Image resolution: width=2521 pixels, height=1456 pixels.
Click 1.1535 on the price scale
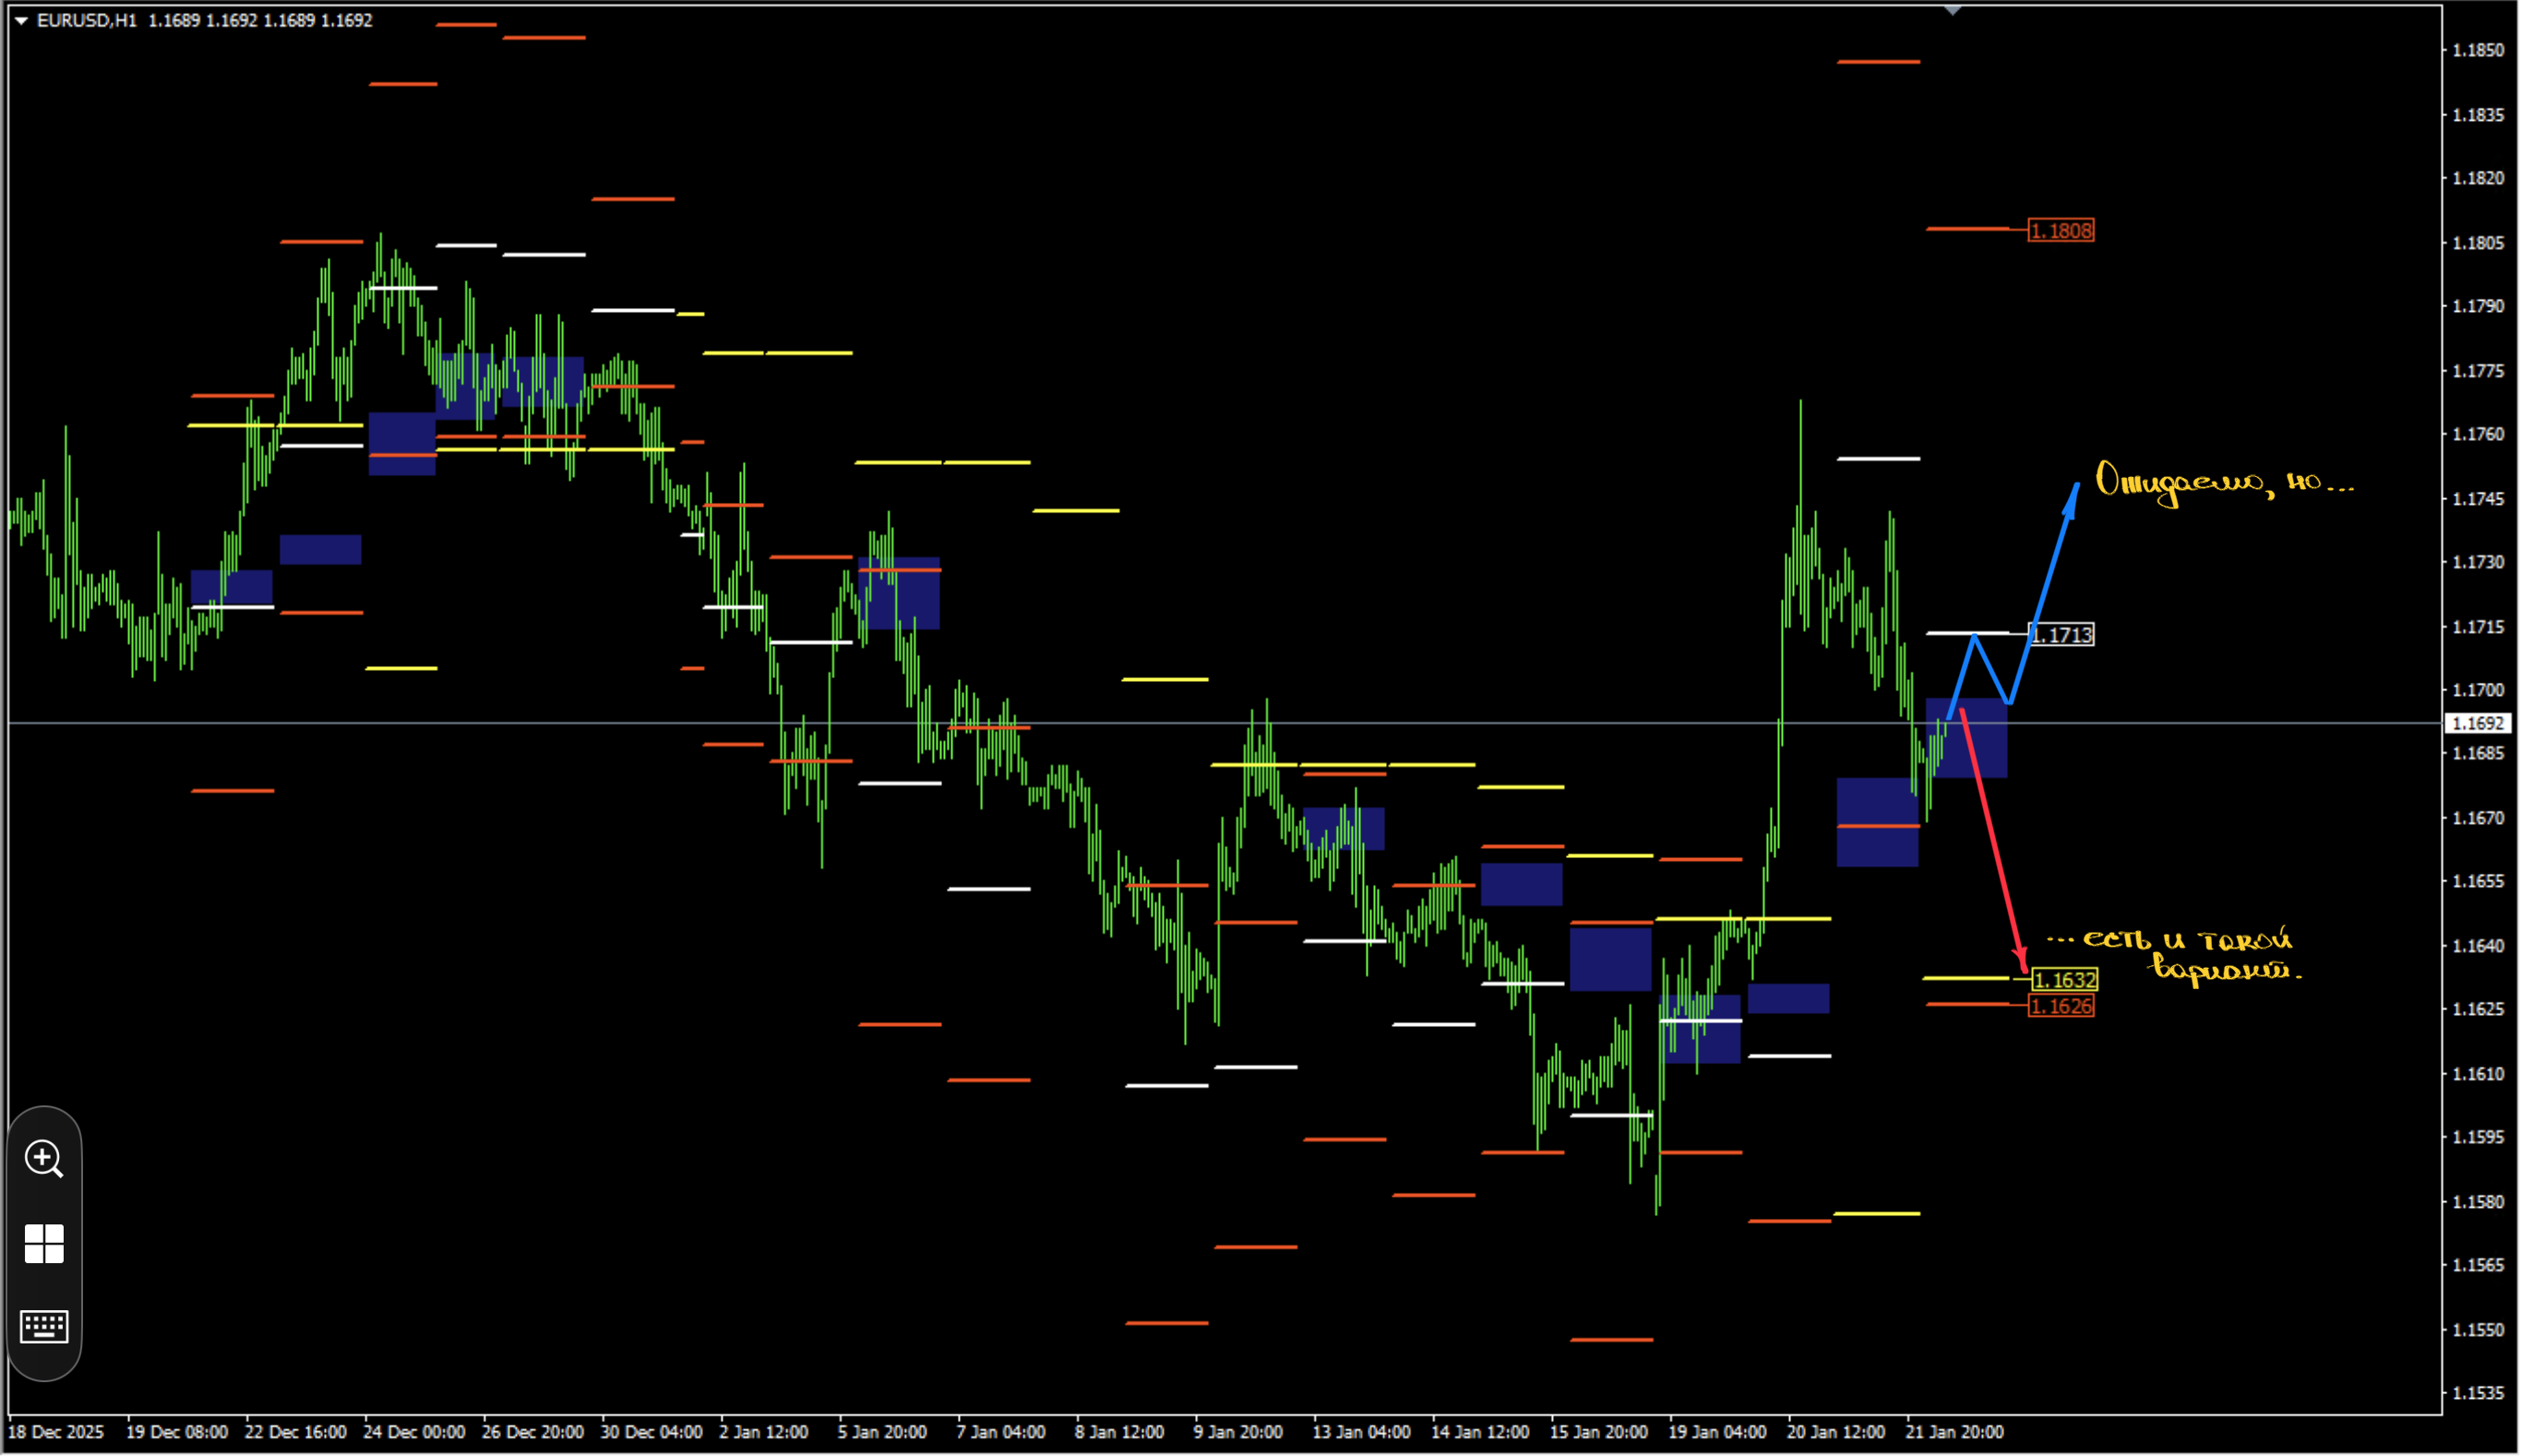click(x=2478, y=1393)
